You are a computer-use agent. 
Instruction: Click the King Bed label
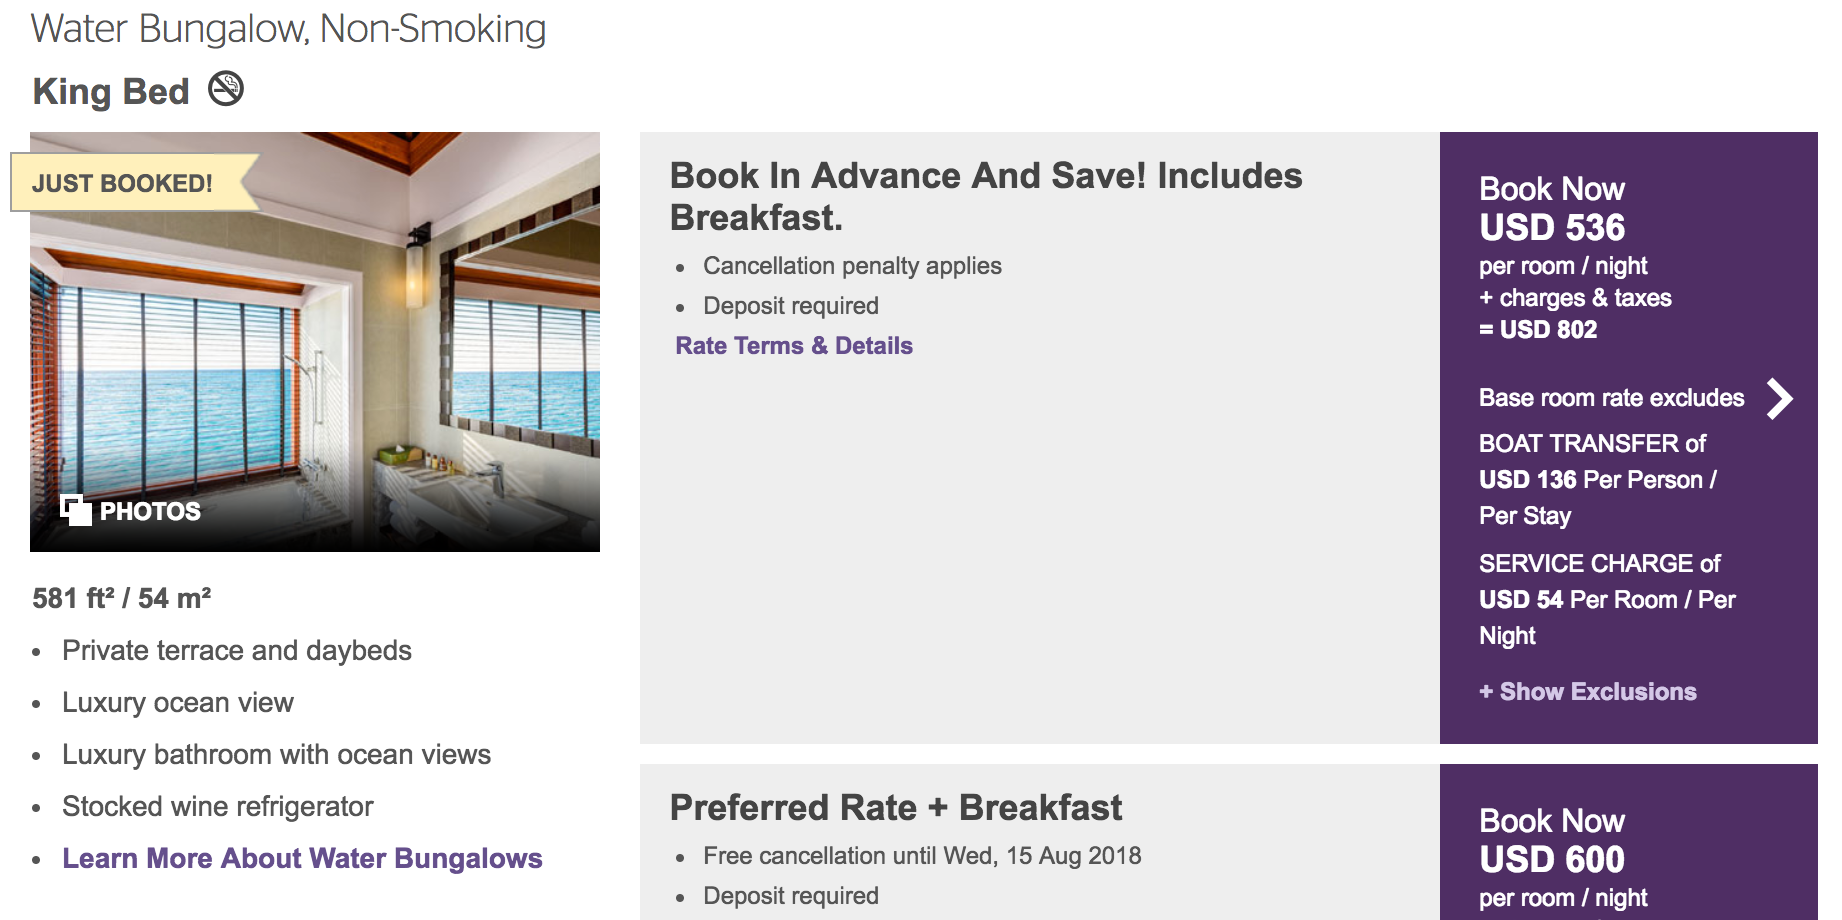111,92
